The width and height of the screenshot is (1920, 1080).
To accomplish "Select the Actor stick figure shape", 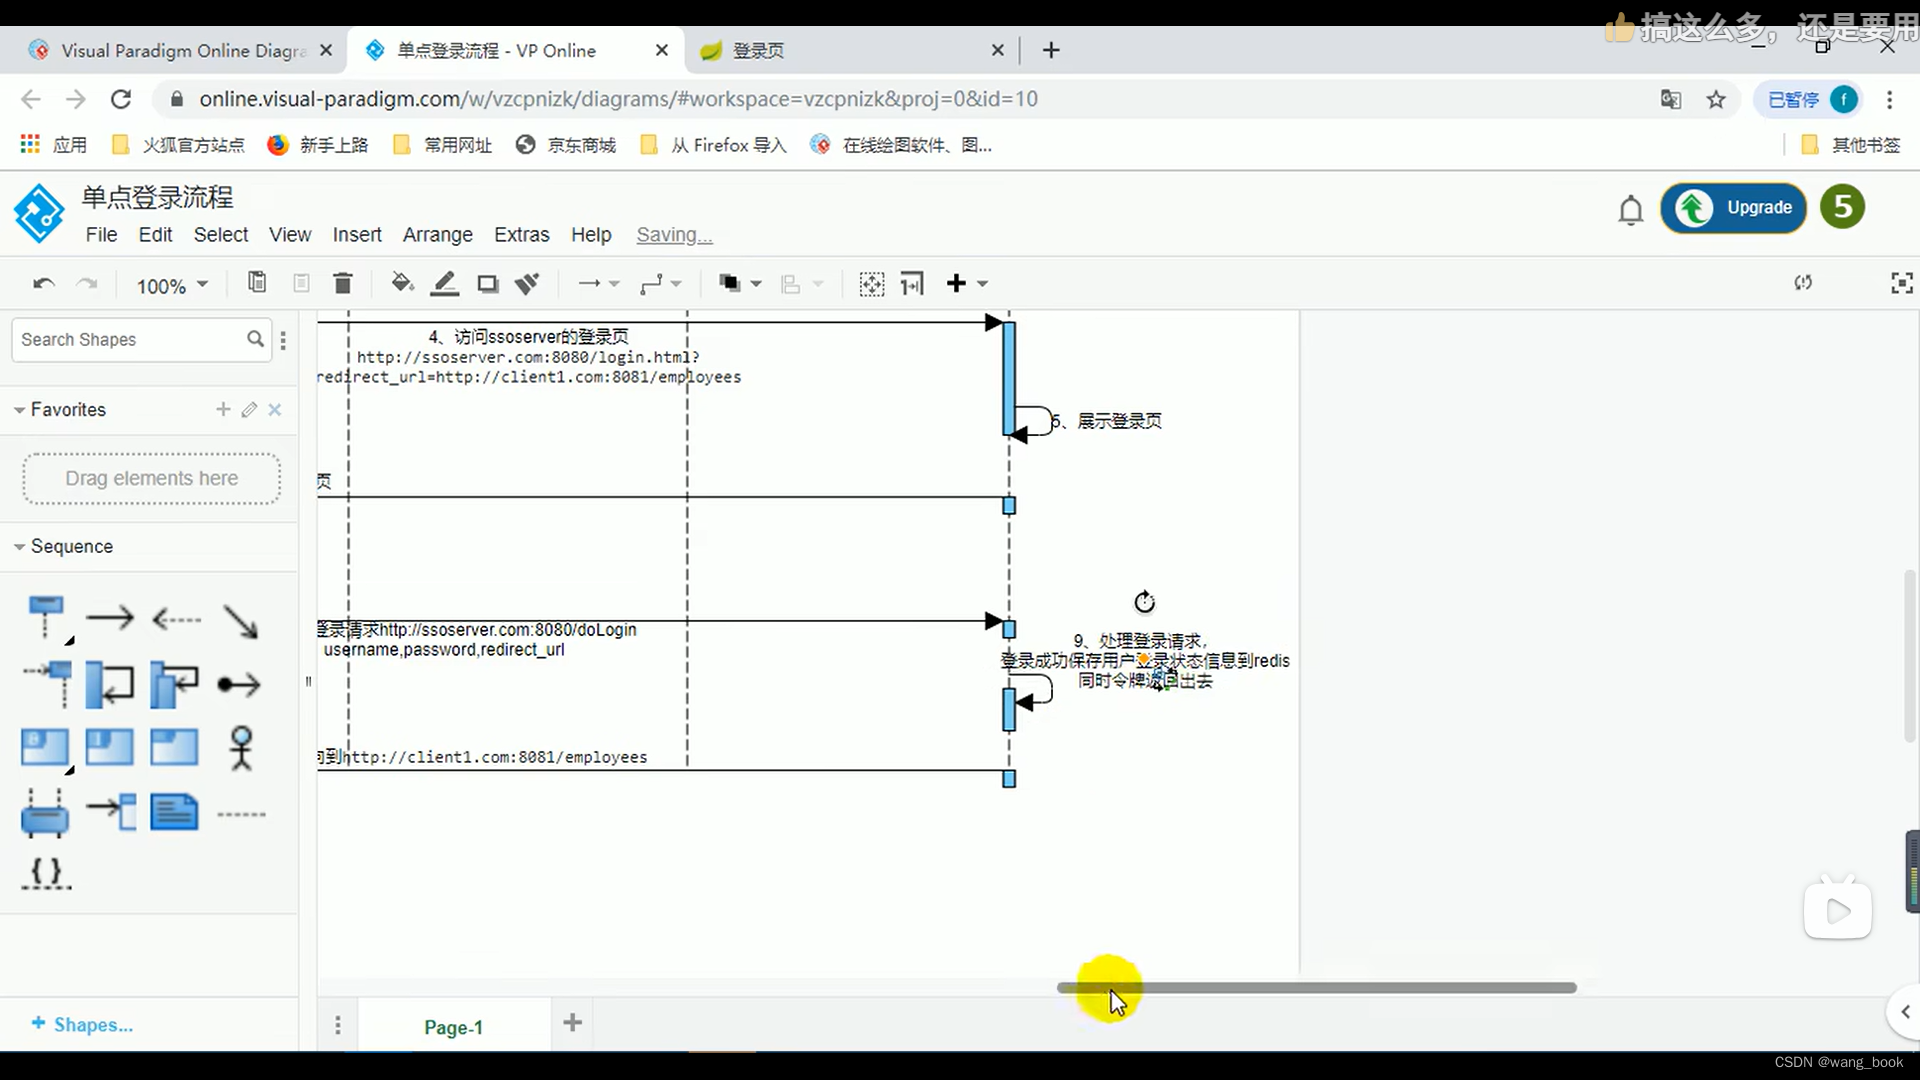I will click(241, 748).
